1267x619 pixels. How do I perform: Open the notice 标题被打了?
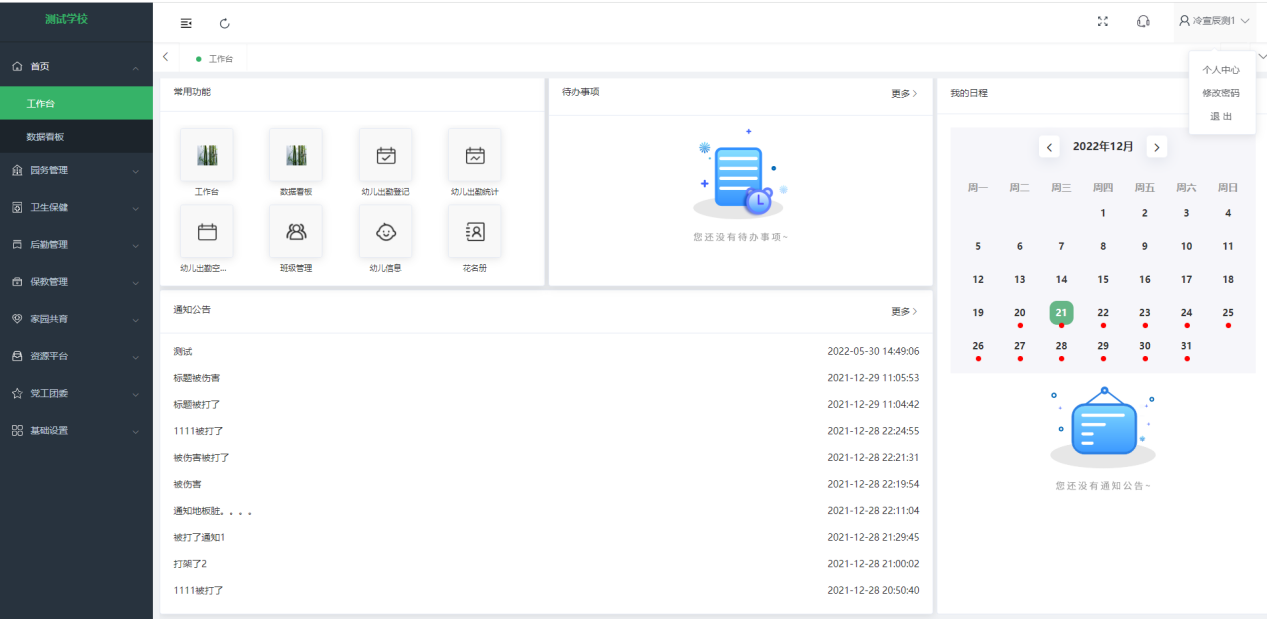click(197, 405)
